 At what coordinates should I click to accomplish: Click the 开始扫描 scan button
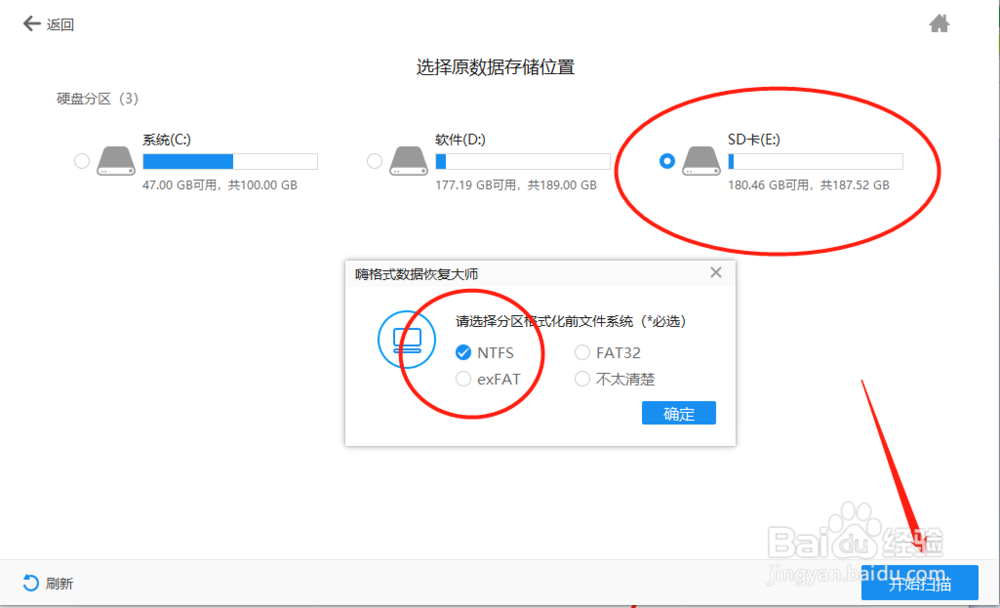pos(922,583)
